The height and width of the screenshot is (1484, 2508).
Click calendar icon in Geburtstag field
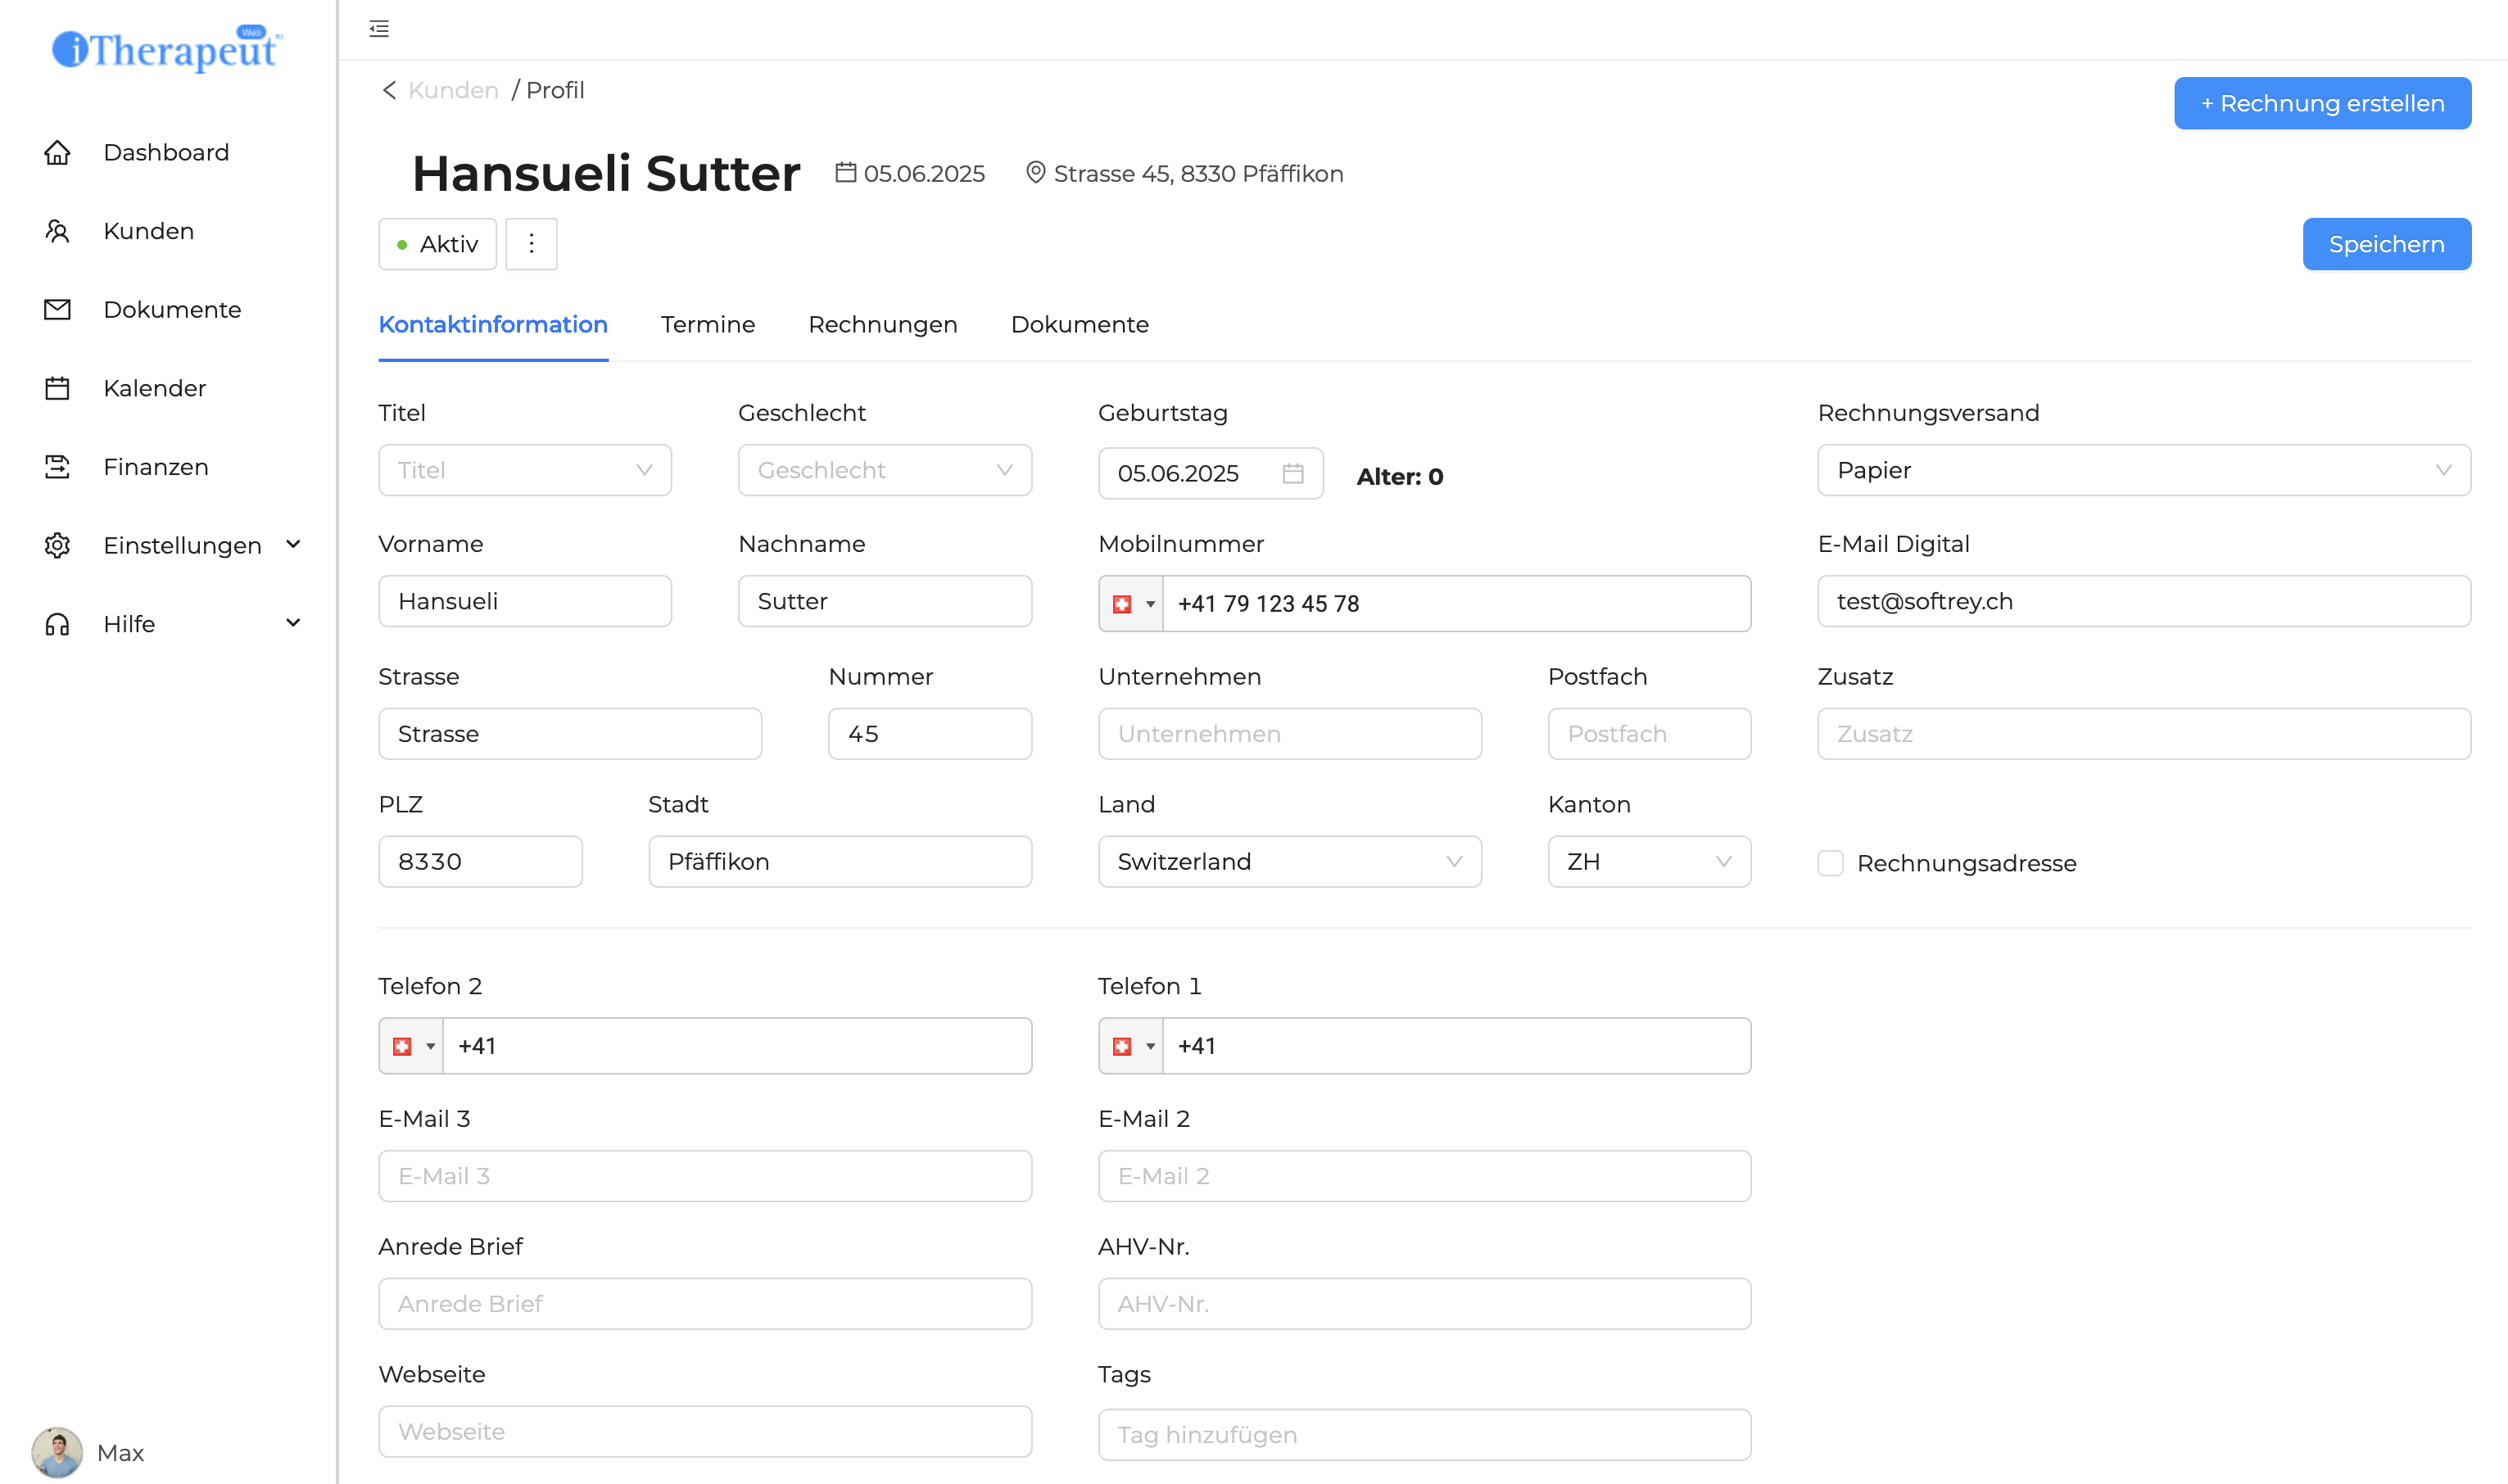pos(1292,473)
